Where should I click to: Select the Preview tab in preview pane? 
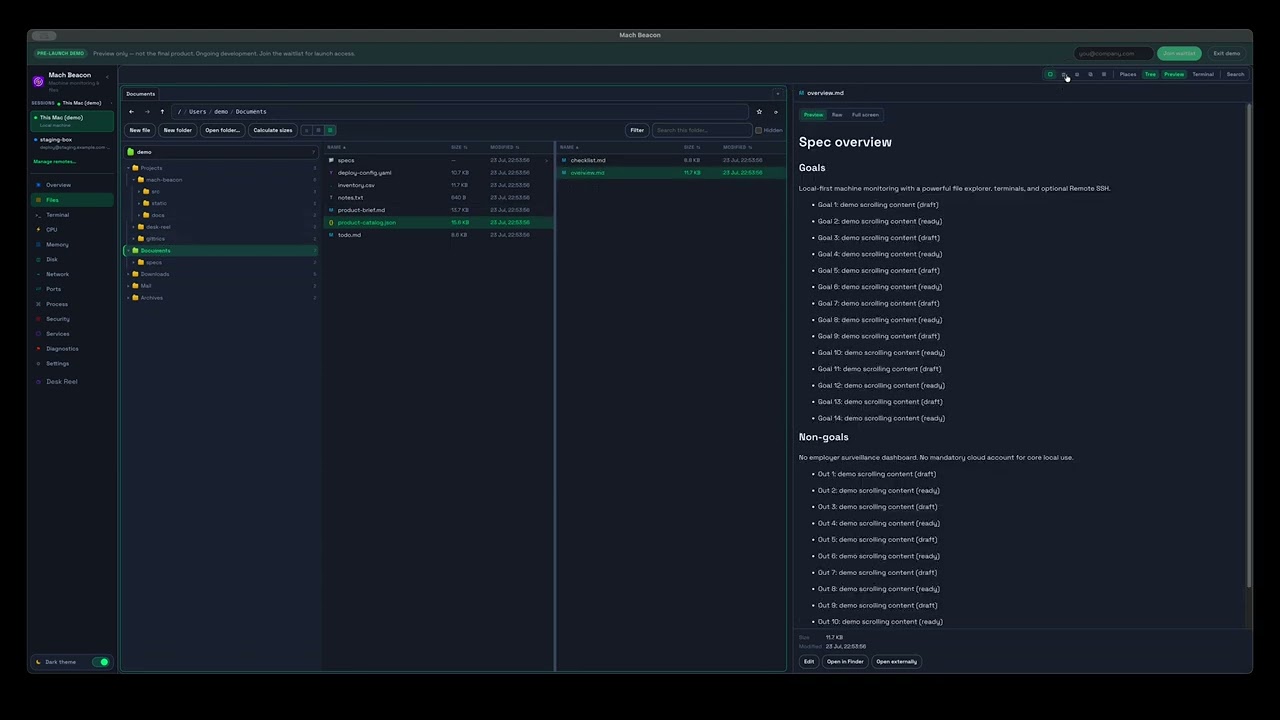(814, 115)
